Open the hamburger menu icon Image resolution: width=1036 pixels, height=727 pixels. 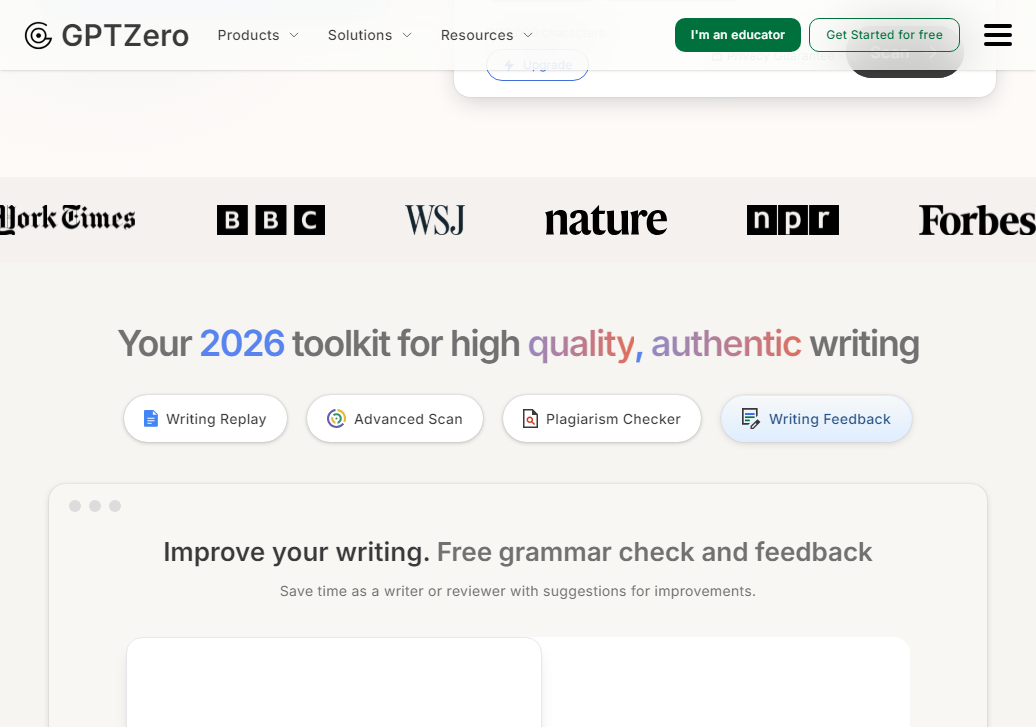(x=997, y=35)
